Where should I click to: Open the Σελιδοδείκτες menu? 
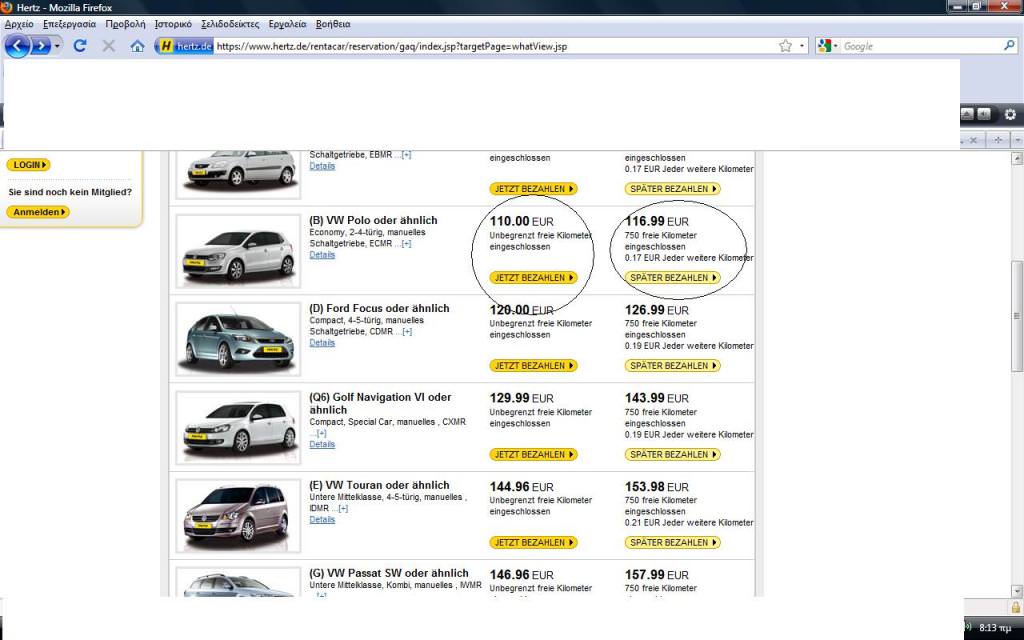point(230,24)
